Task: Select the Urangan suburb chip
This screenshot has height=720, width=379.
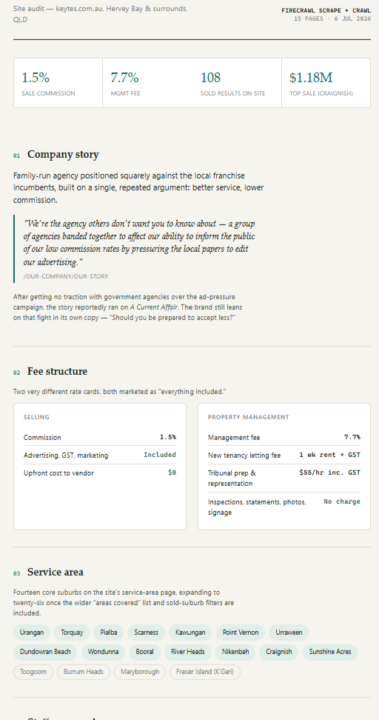Action: (x=32, y=632)
